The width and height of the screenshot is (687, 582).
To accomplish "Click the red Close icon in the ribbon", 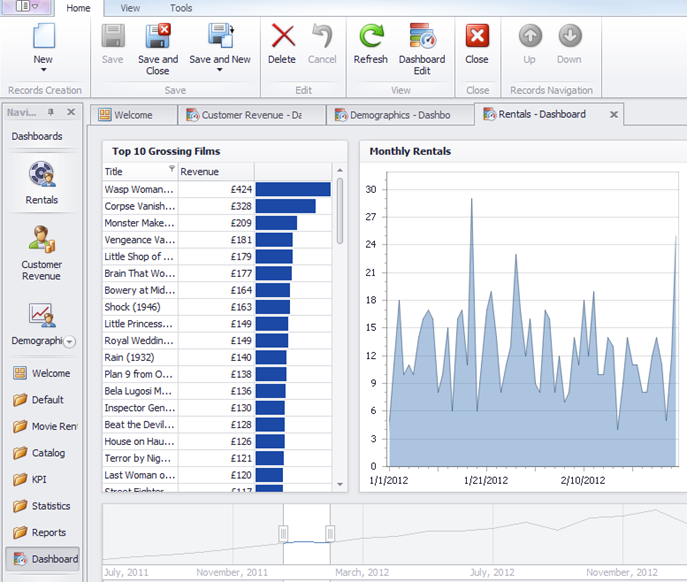I will (x=477, y=38).
